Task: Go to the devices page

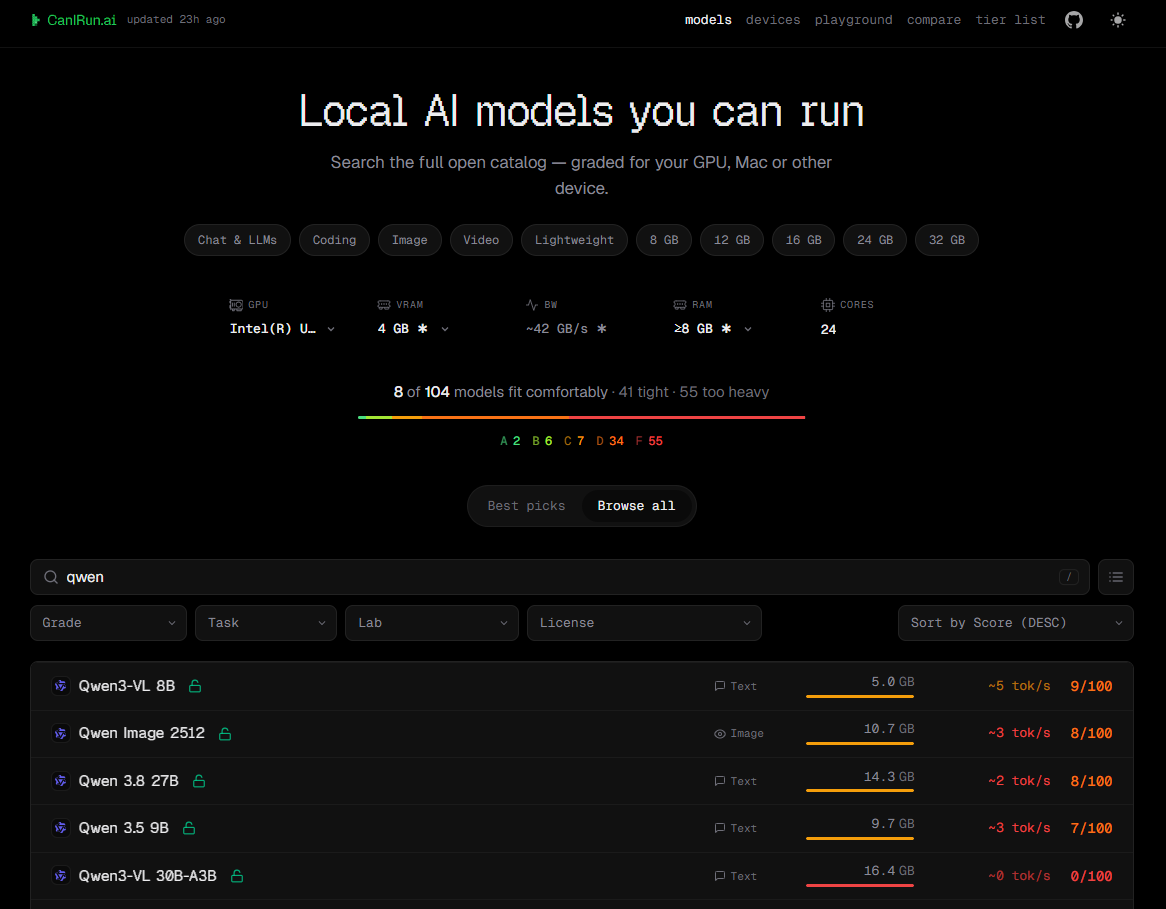Action: (x=773, y=20)
